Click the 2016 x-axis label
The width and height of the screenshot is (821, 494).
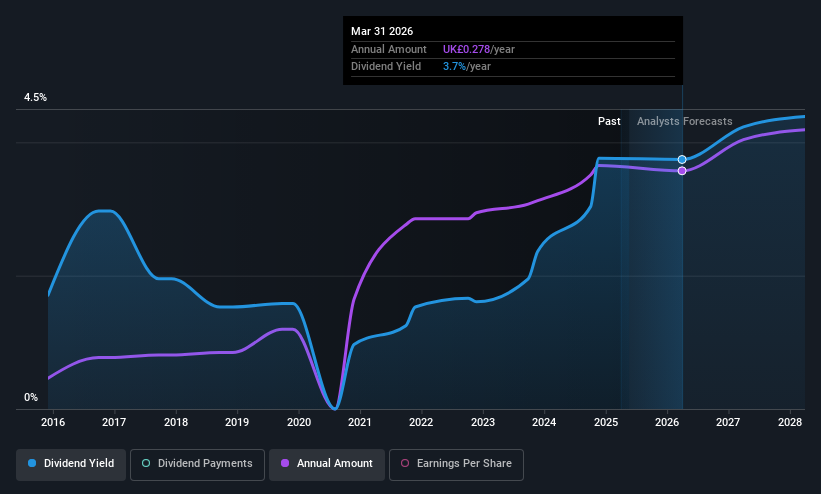(x=53, y=422)
